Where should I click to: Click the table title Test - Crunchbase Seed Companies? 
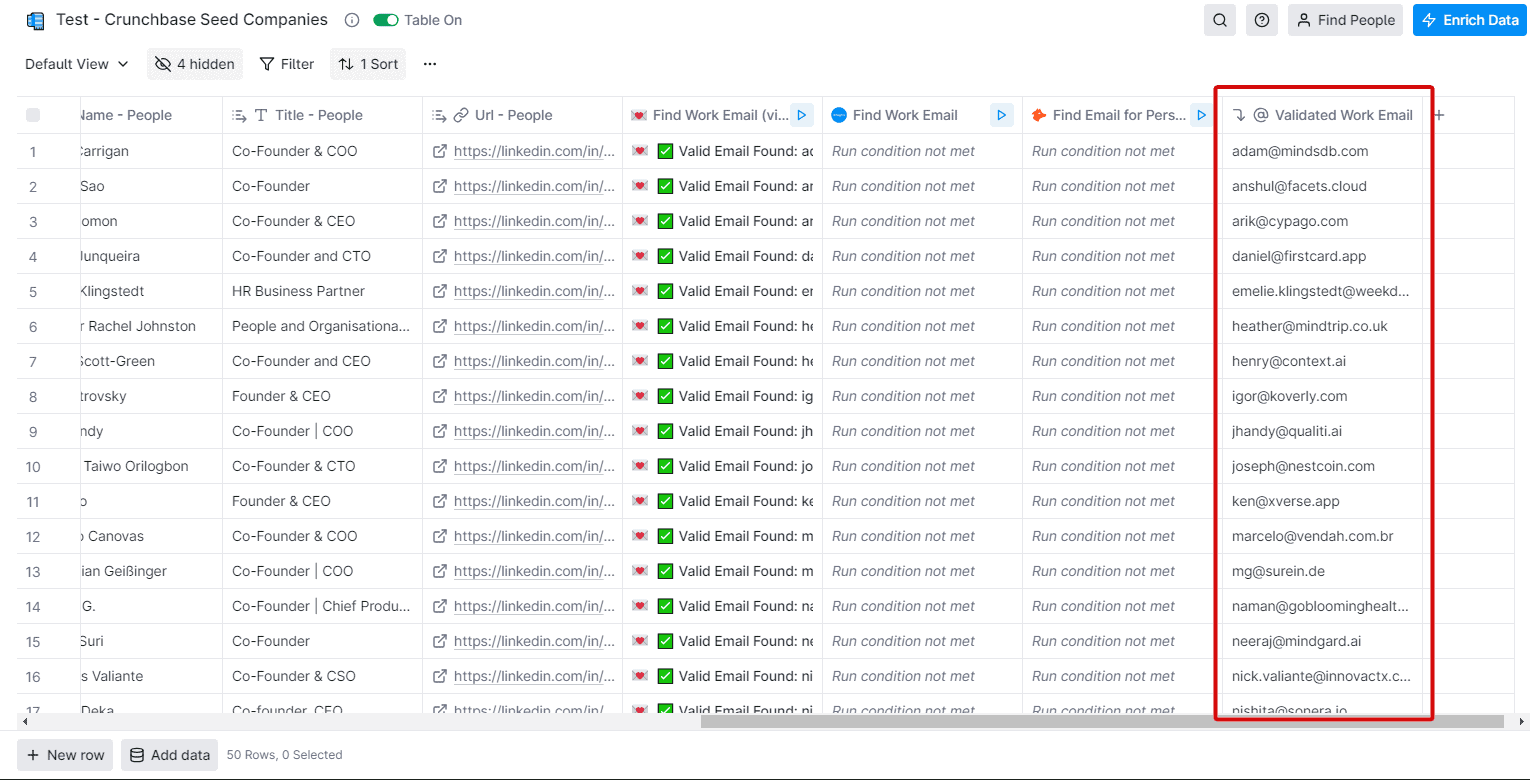(192, 20)
